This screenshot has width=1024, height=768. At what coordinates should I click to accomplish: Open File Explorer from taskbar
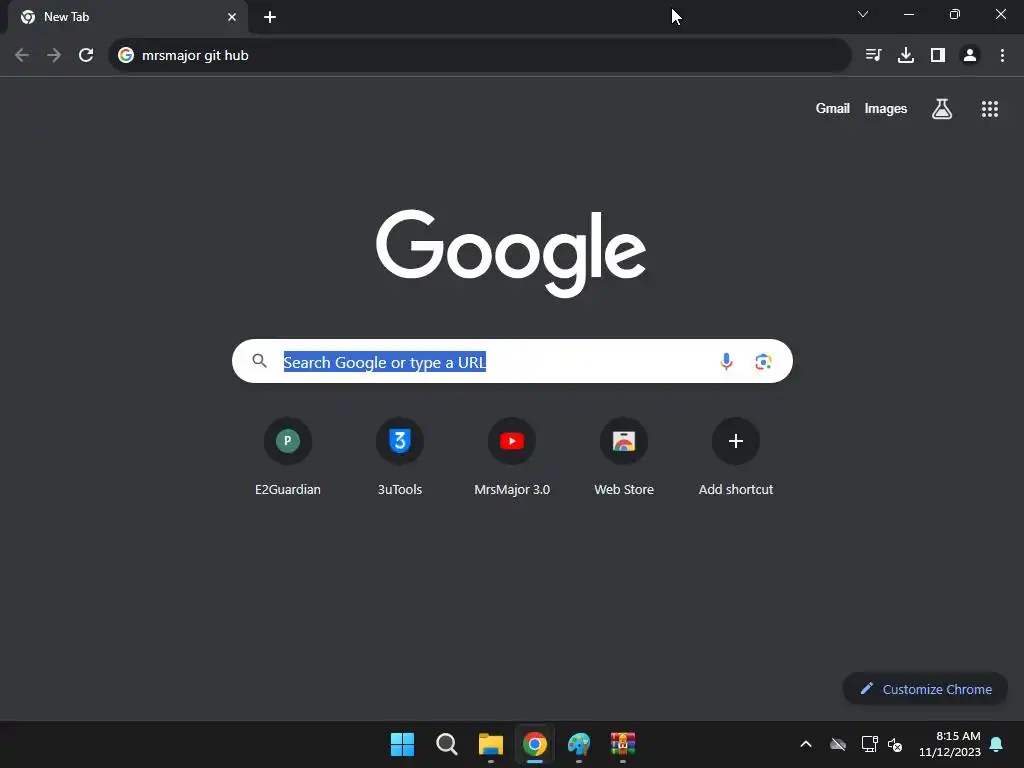coord(490,744)
